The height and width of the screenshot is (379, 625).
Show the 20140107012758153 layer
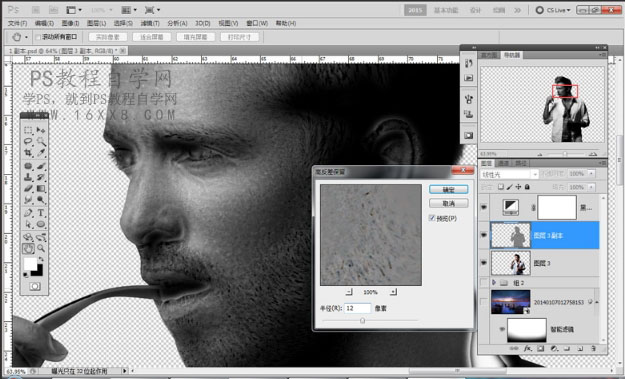484,302
